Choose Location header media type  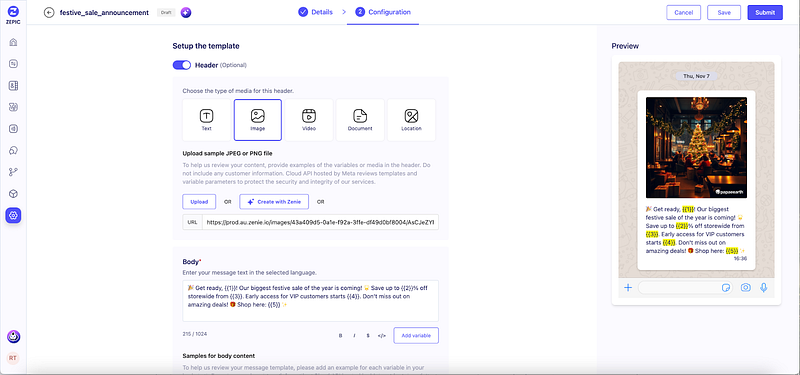coord(411,120)
